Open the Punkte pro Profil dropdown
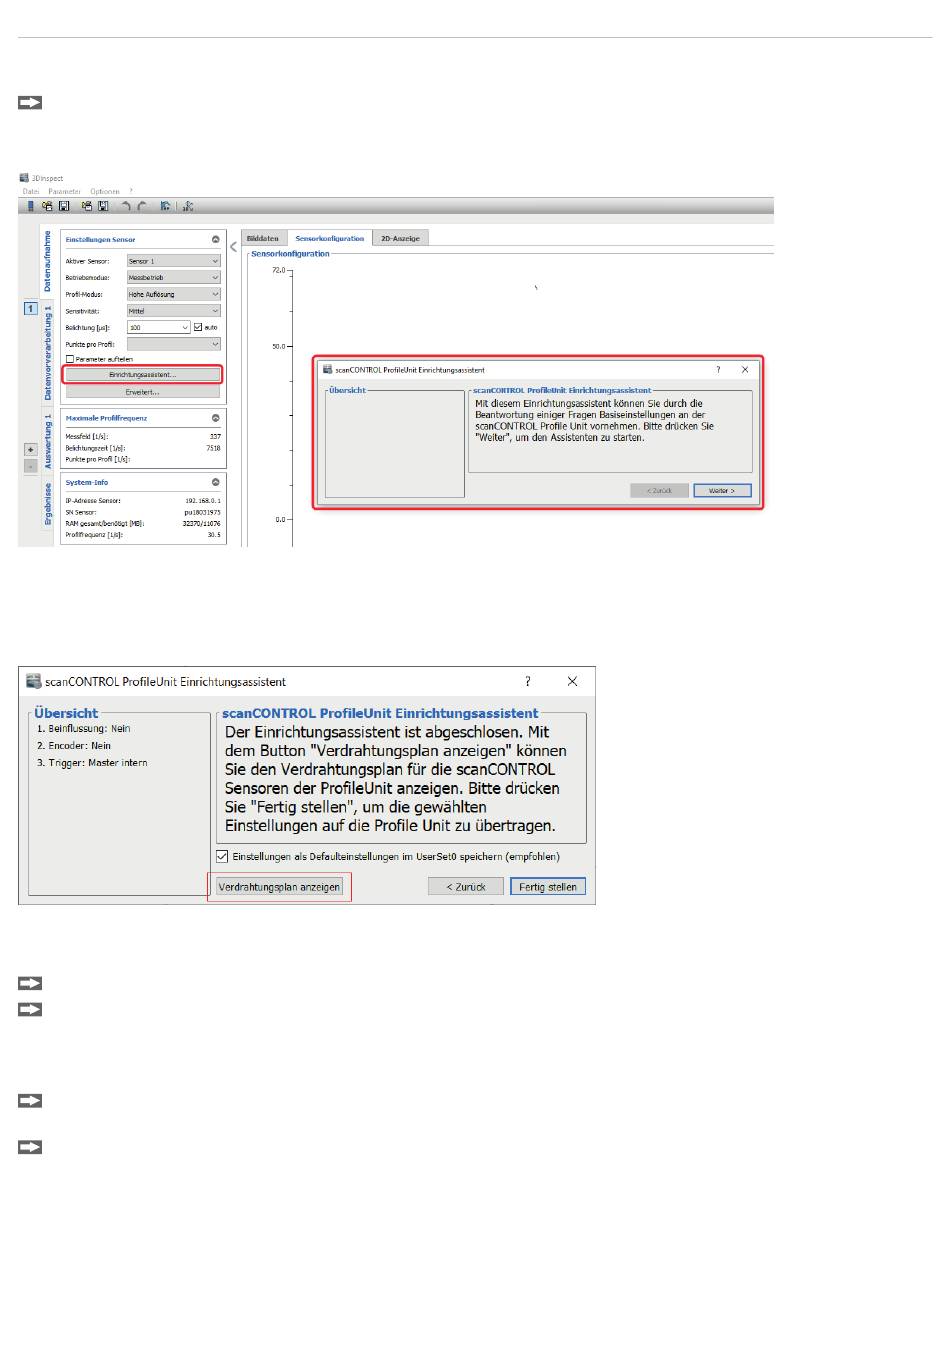The height and width of the screenshot is (1369, 950). click(173, 344)
